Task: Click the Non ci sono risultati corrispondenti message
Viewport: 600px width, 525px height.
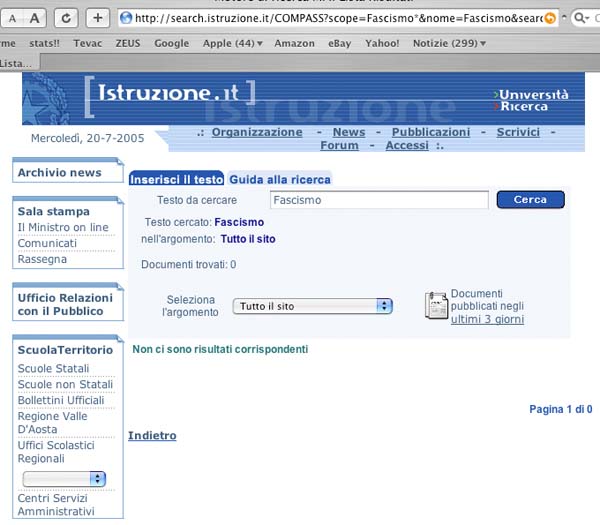Action: pyautogui.click(x=220, y=349)
